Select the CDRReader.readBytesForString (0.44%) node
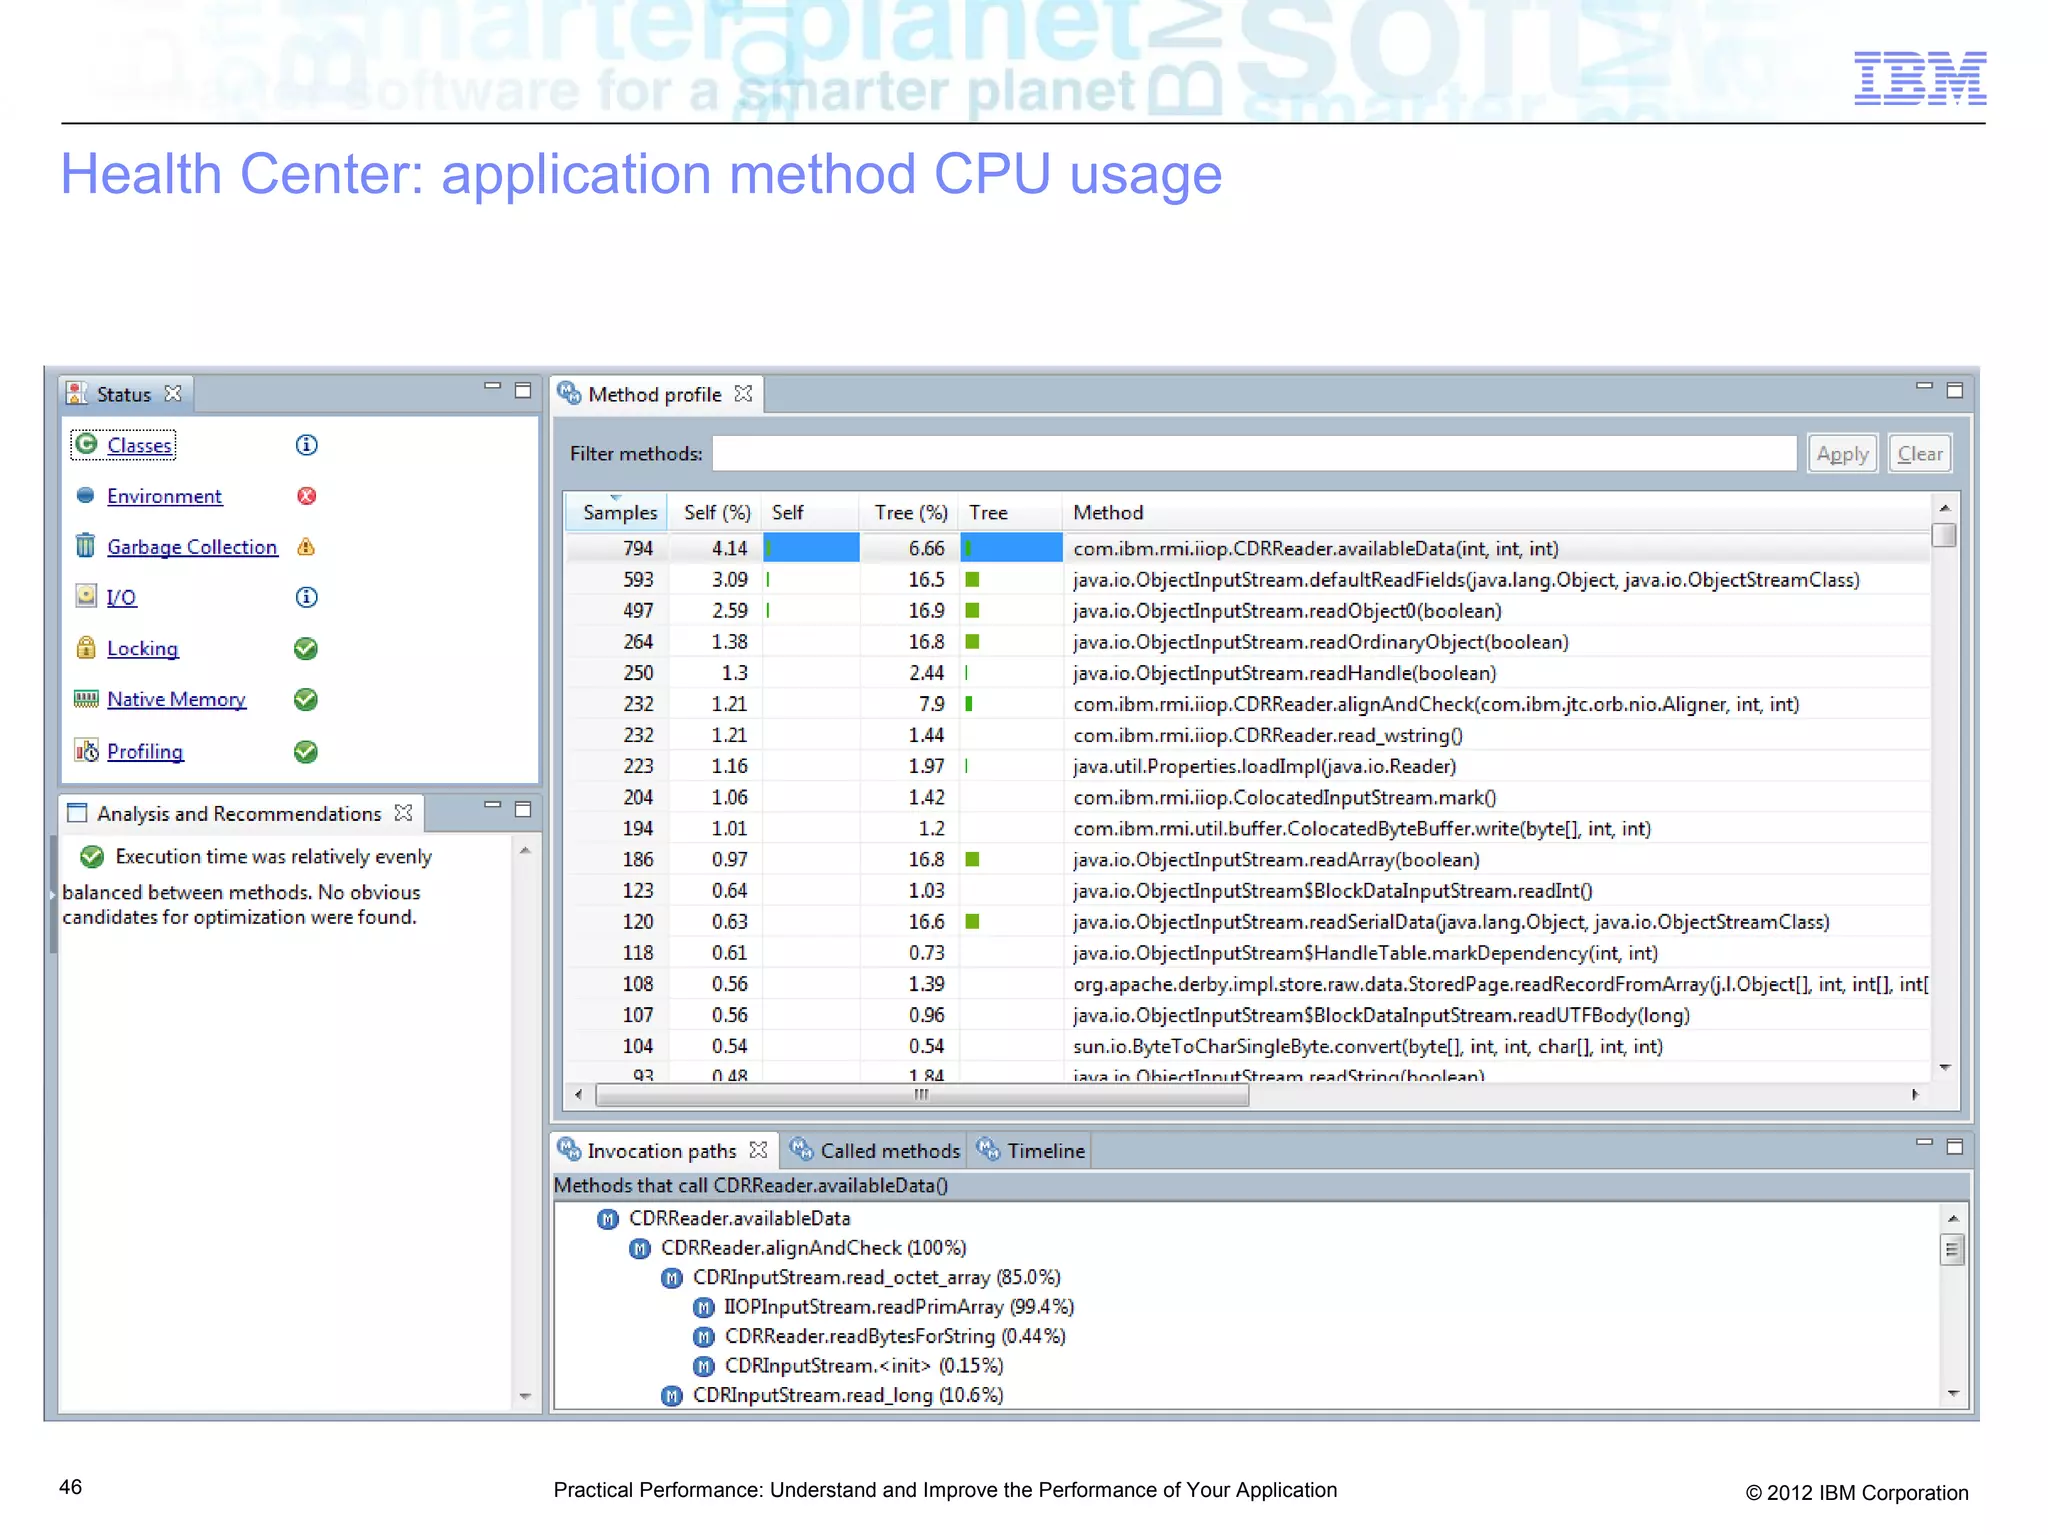Viewport: 2048px width, 1535px height. (x=895, y=1336)
